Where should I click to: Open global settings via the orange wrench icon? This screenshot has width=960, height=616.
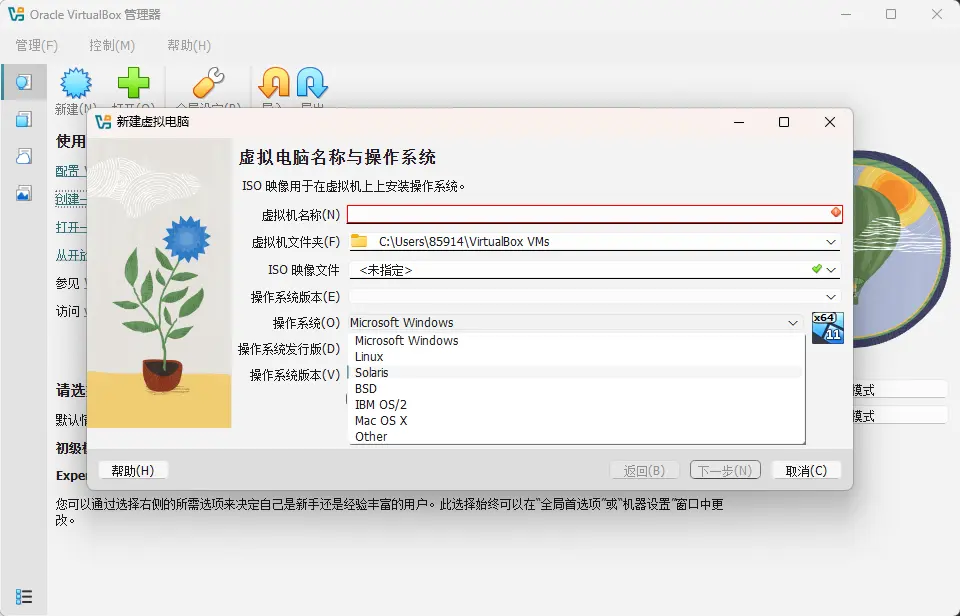tap(209, 83)
